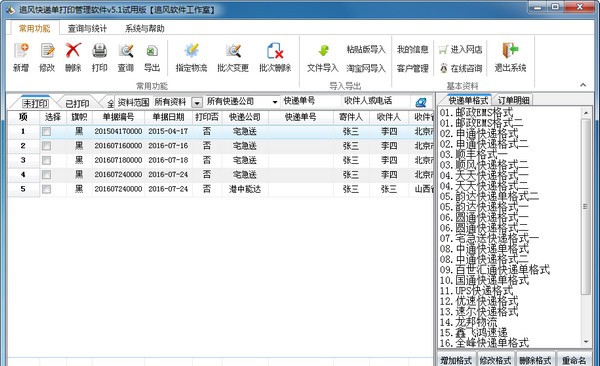Select 09.百世汇通快递单格式 in the list
The height and width of the screenshot is (366, 600).
click(x=494, y=270)
